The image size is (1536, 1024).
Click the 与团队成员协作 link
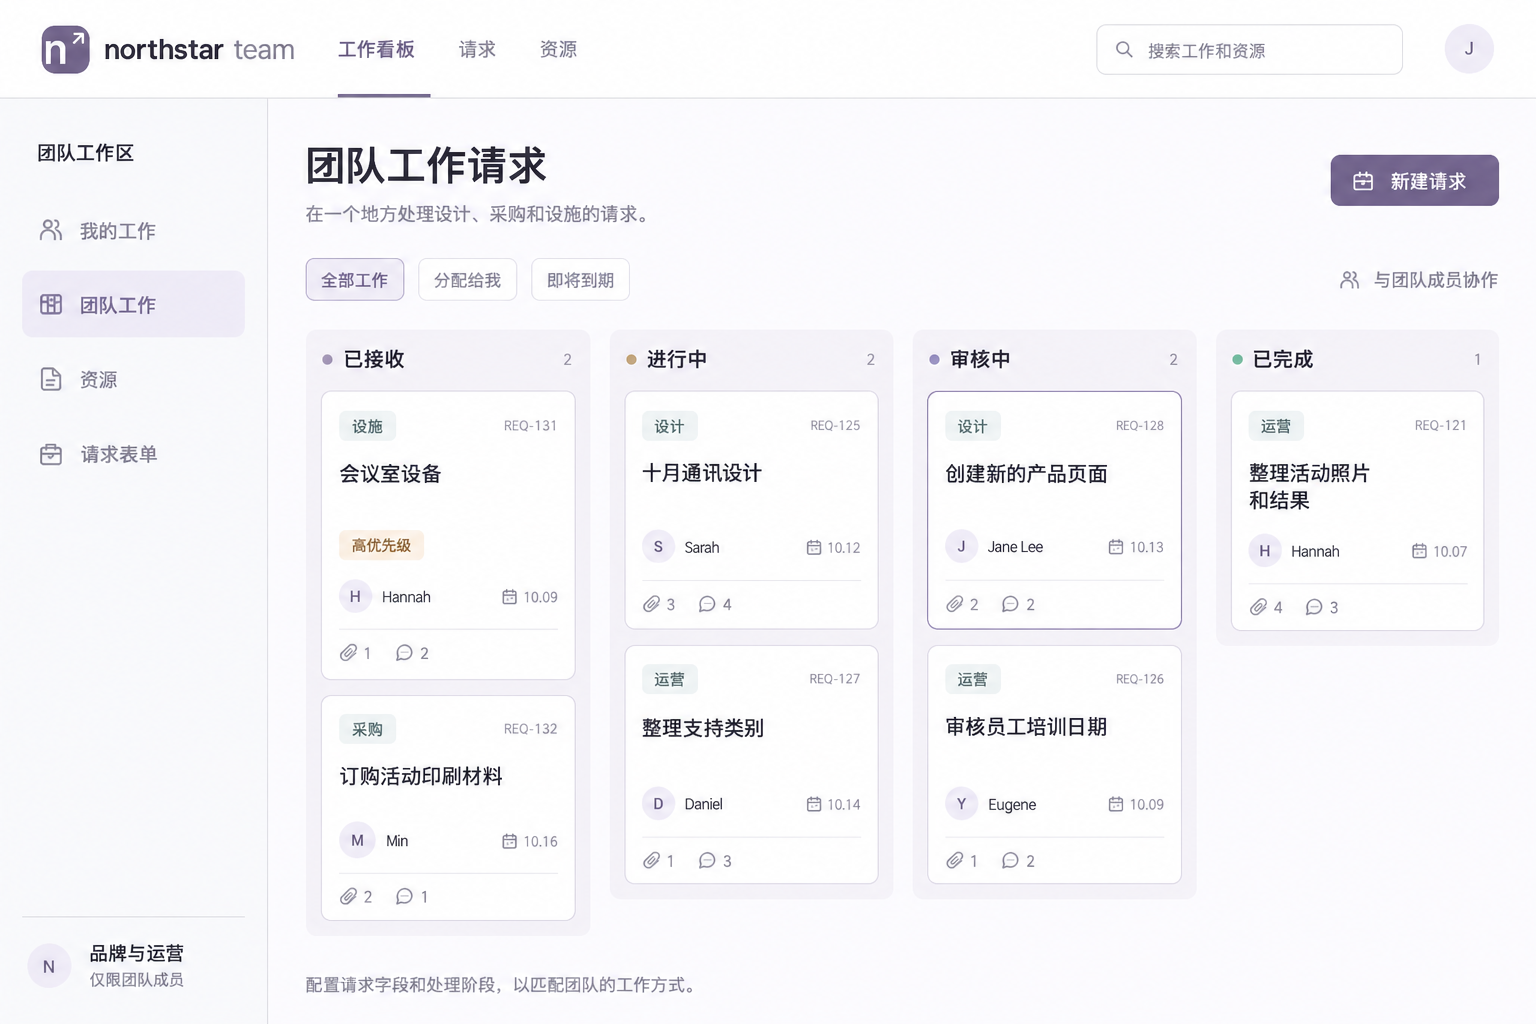(1419, 280)
